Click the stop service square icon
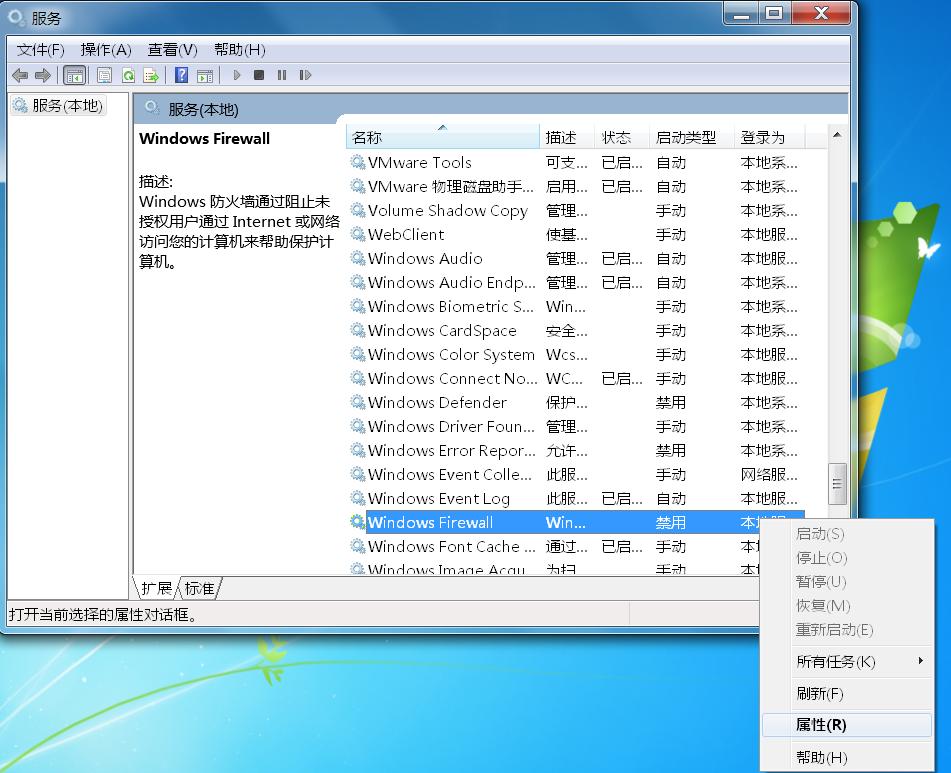This screenshot has width=951, height=773. point(260,75)
